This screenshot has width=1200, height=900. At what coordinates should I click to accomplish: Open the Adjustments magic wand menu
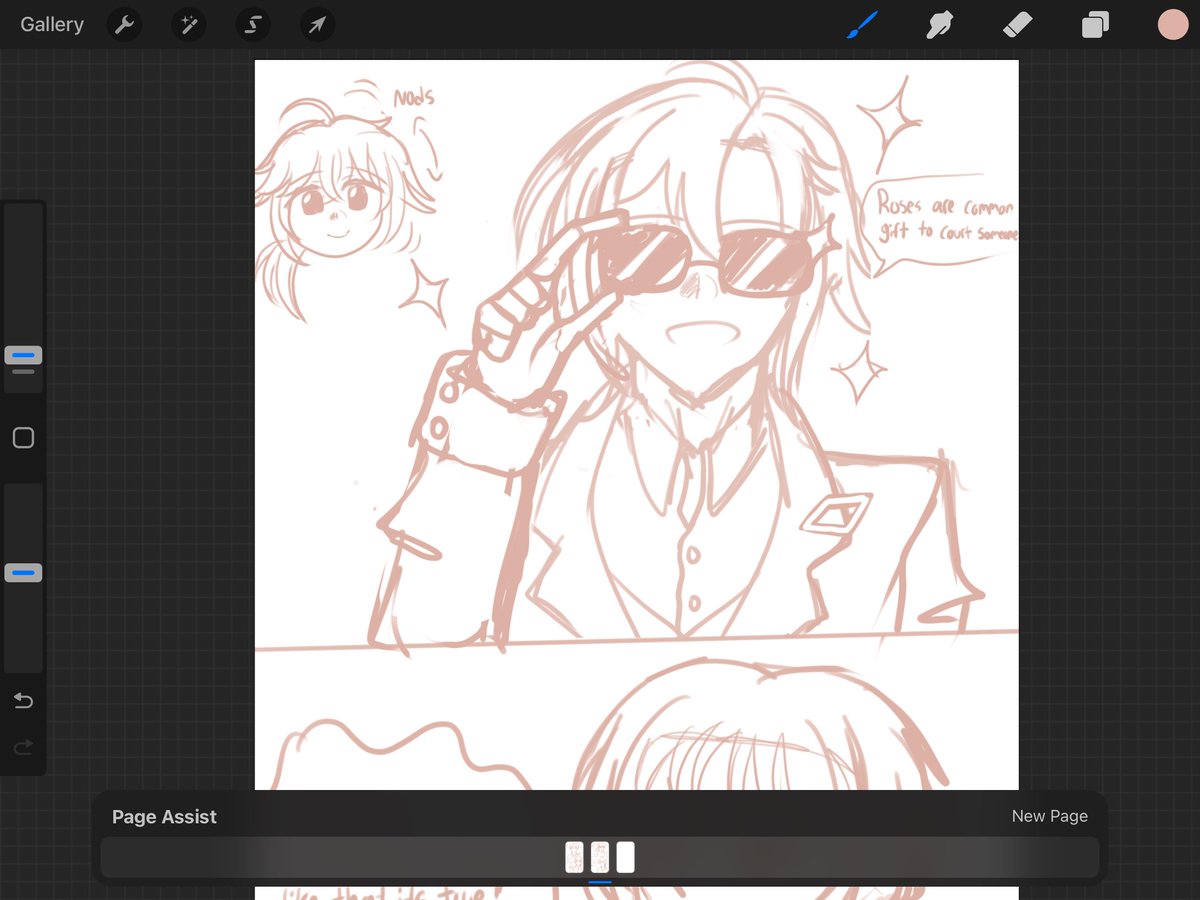pos(188,24)
